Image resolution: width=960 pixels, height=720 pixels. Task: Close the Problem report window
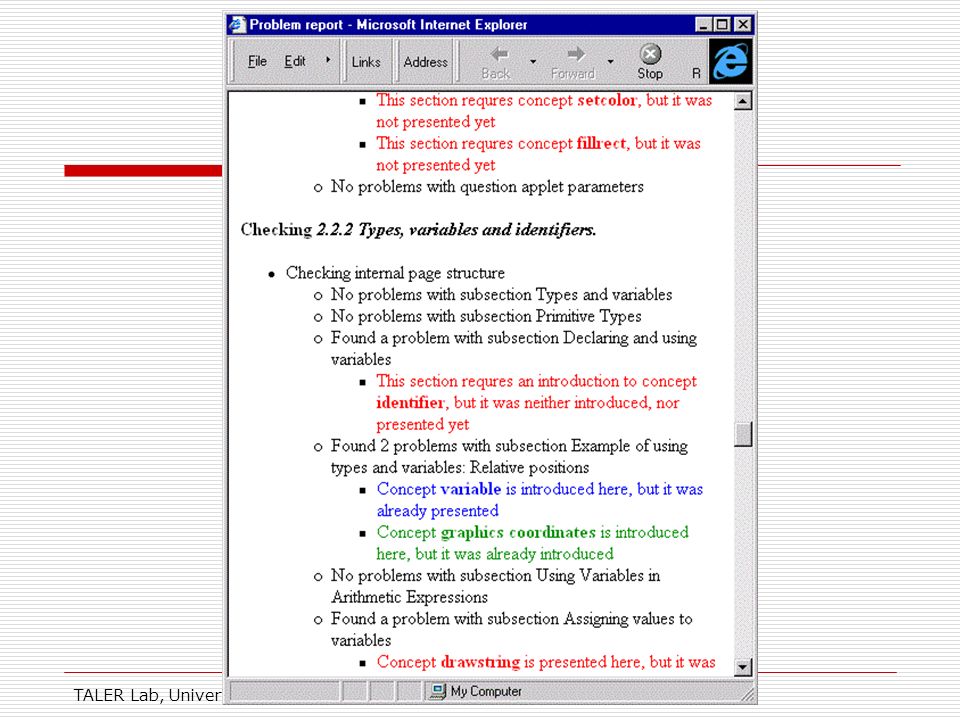click(743, 24)
